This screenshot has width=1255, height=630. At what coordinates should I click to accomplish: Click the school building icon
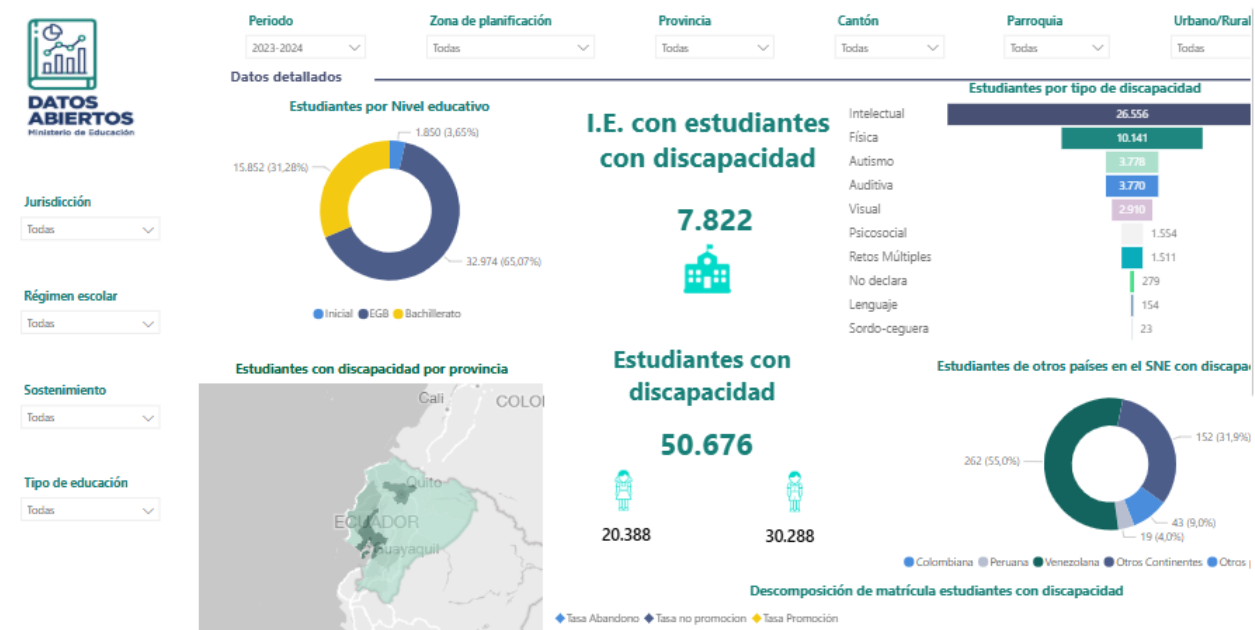point(707,269)
